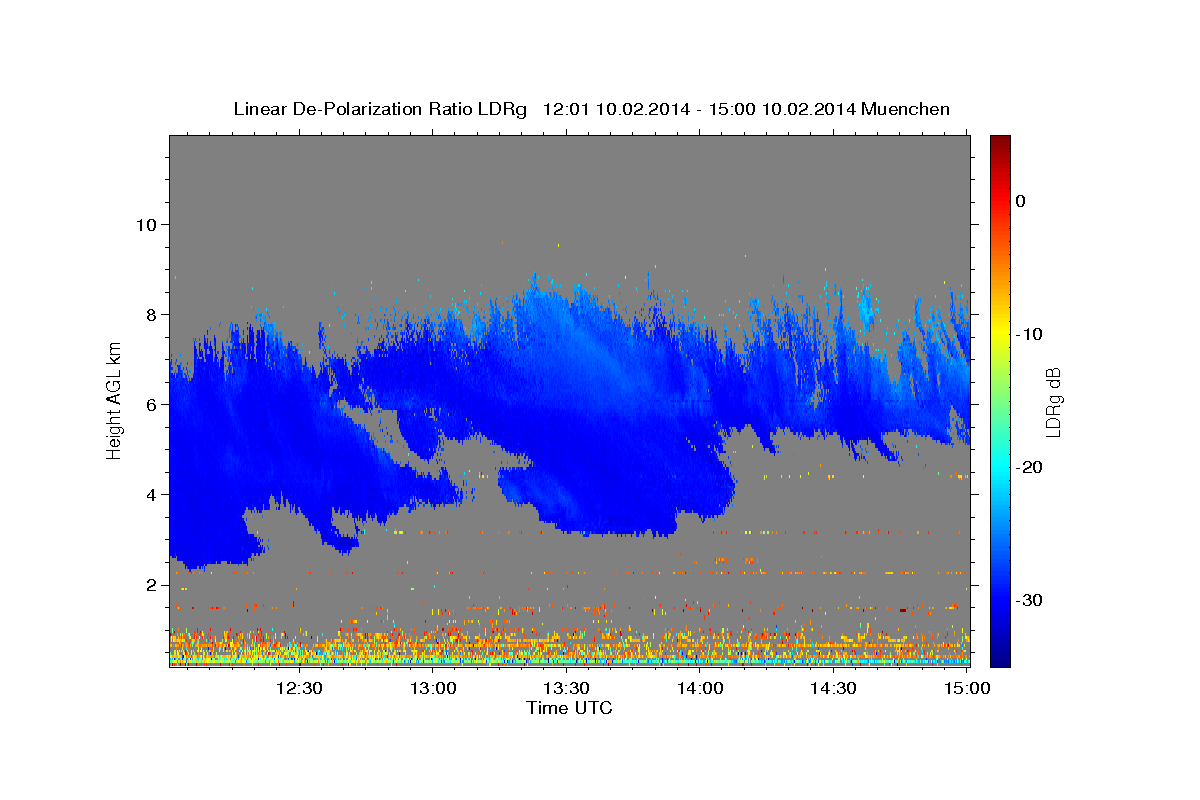Click the green section of the colorbar
1200x800 pixels.
(x=1000, y=402)
